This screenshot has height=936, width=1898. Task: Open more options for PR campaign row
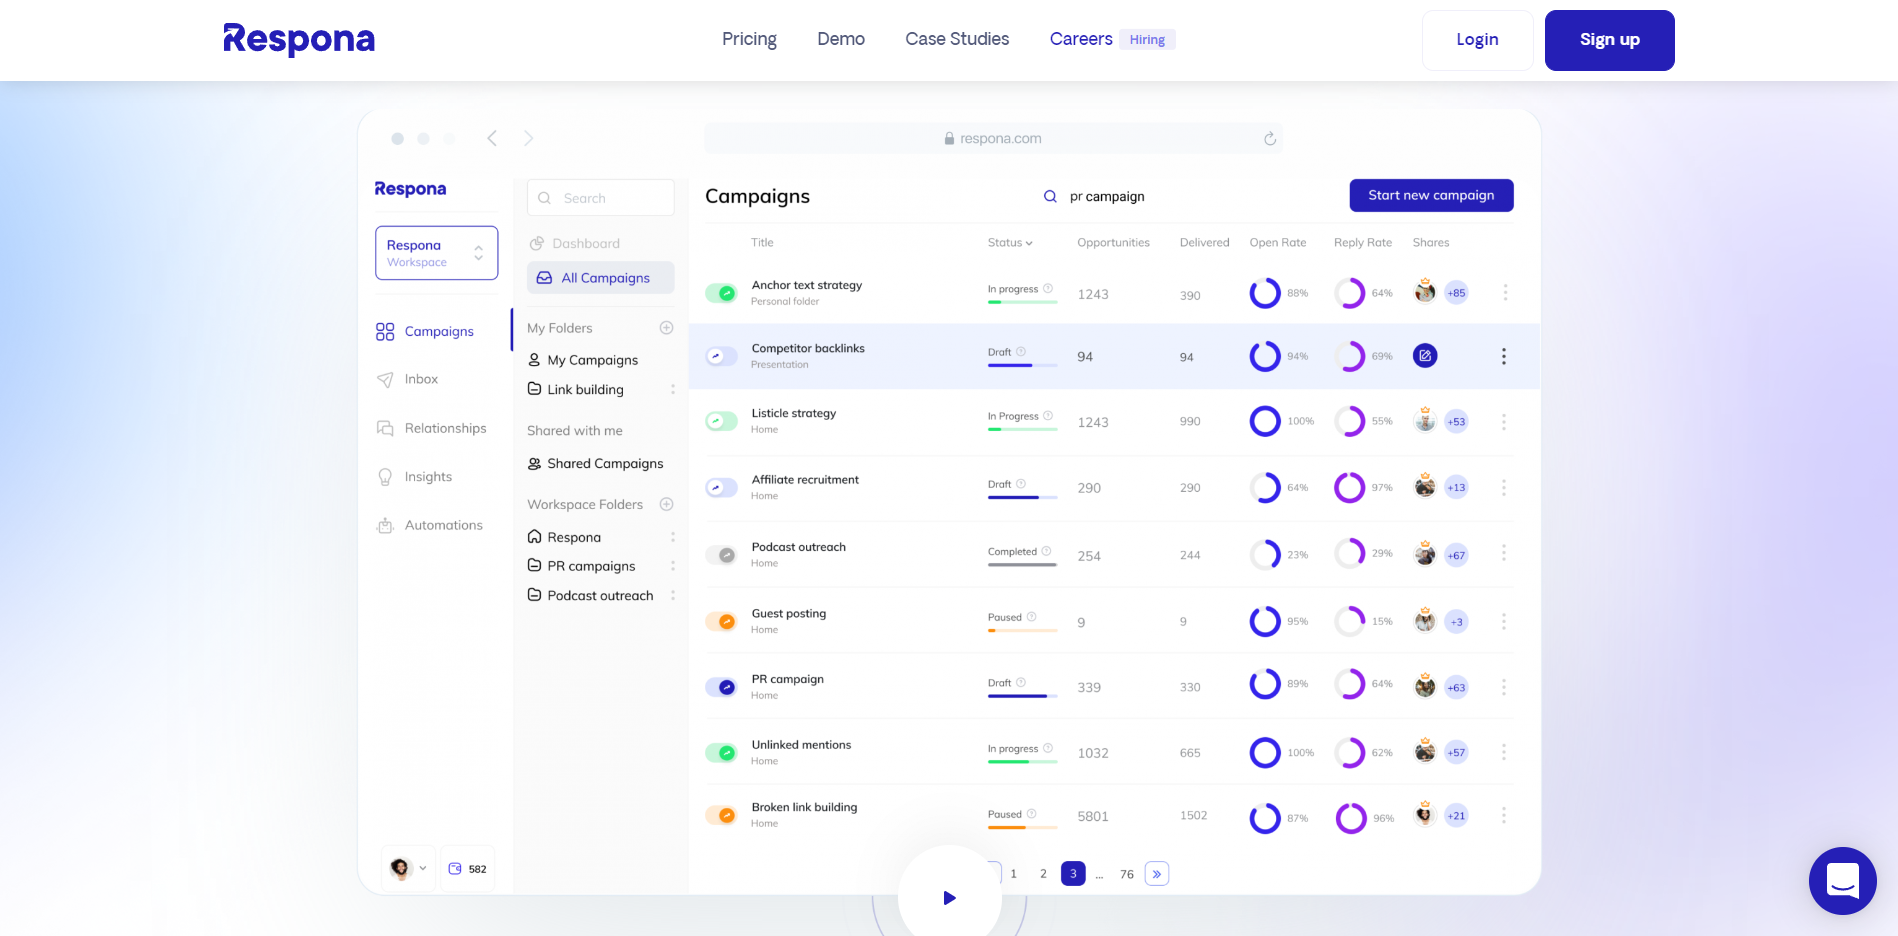coord(1504,687)
